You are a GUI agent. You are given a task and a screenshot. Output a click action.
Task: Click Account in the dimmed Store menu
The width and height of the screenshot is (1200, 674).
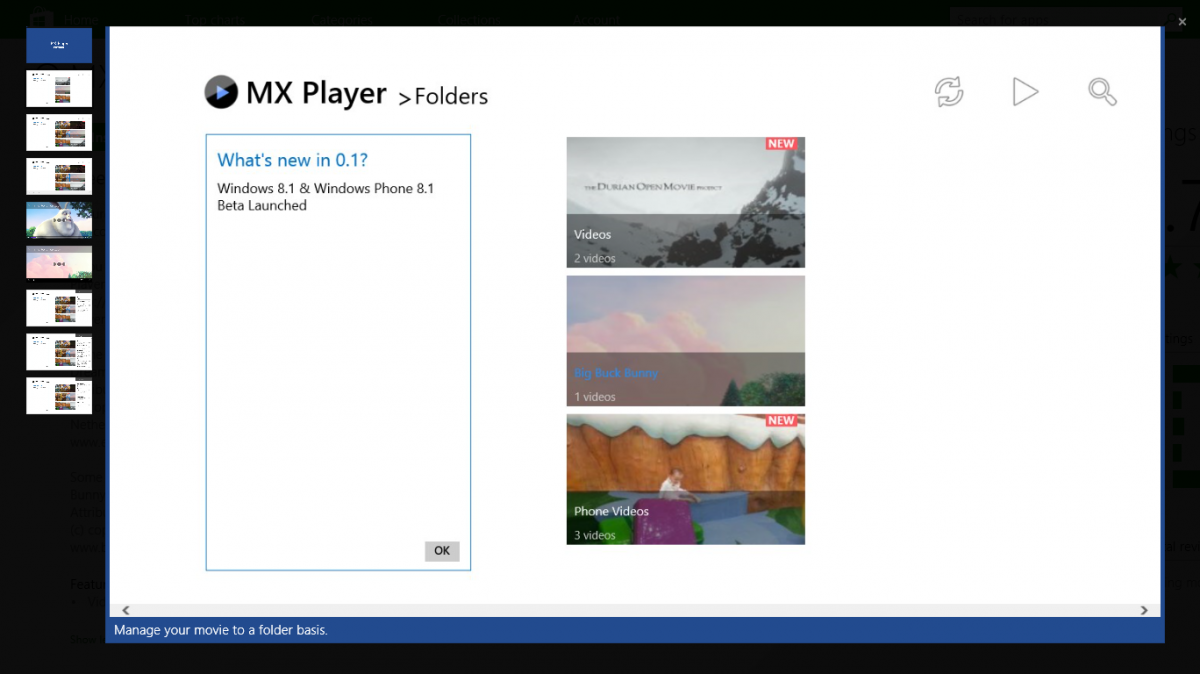coord(598,19)
